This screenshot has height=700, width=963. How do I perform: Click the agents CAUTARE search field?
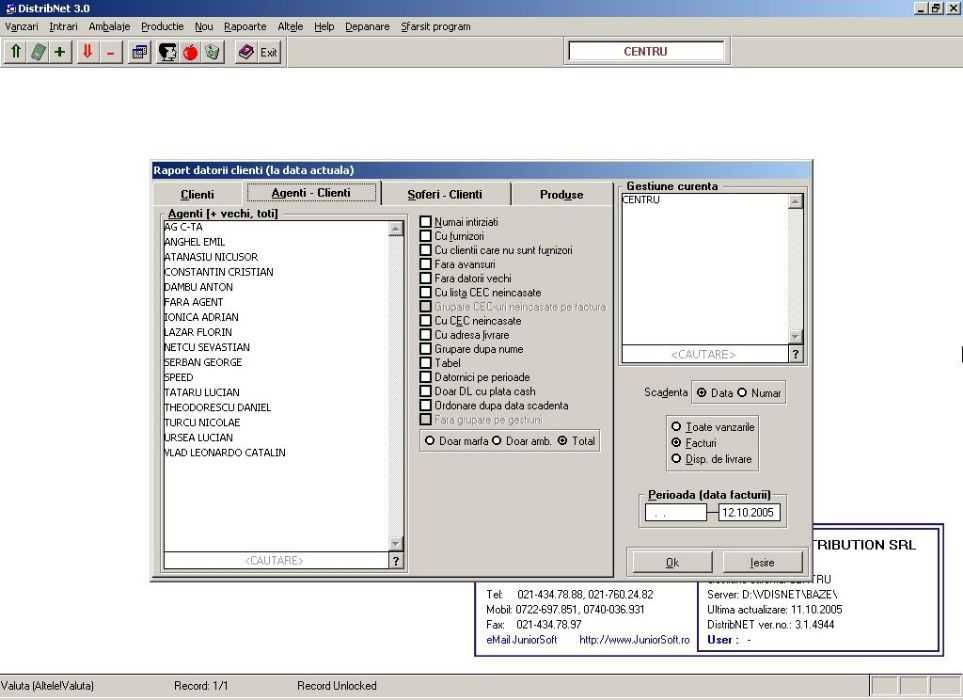point(276,561)
